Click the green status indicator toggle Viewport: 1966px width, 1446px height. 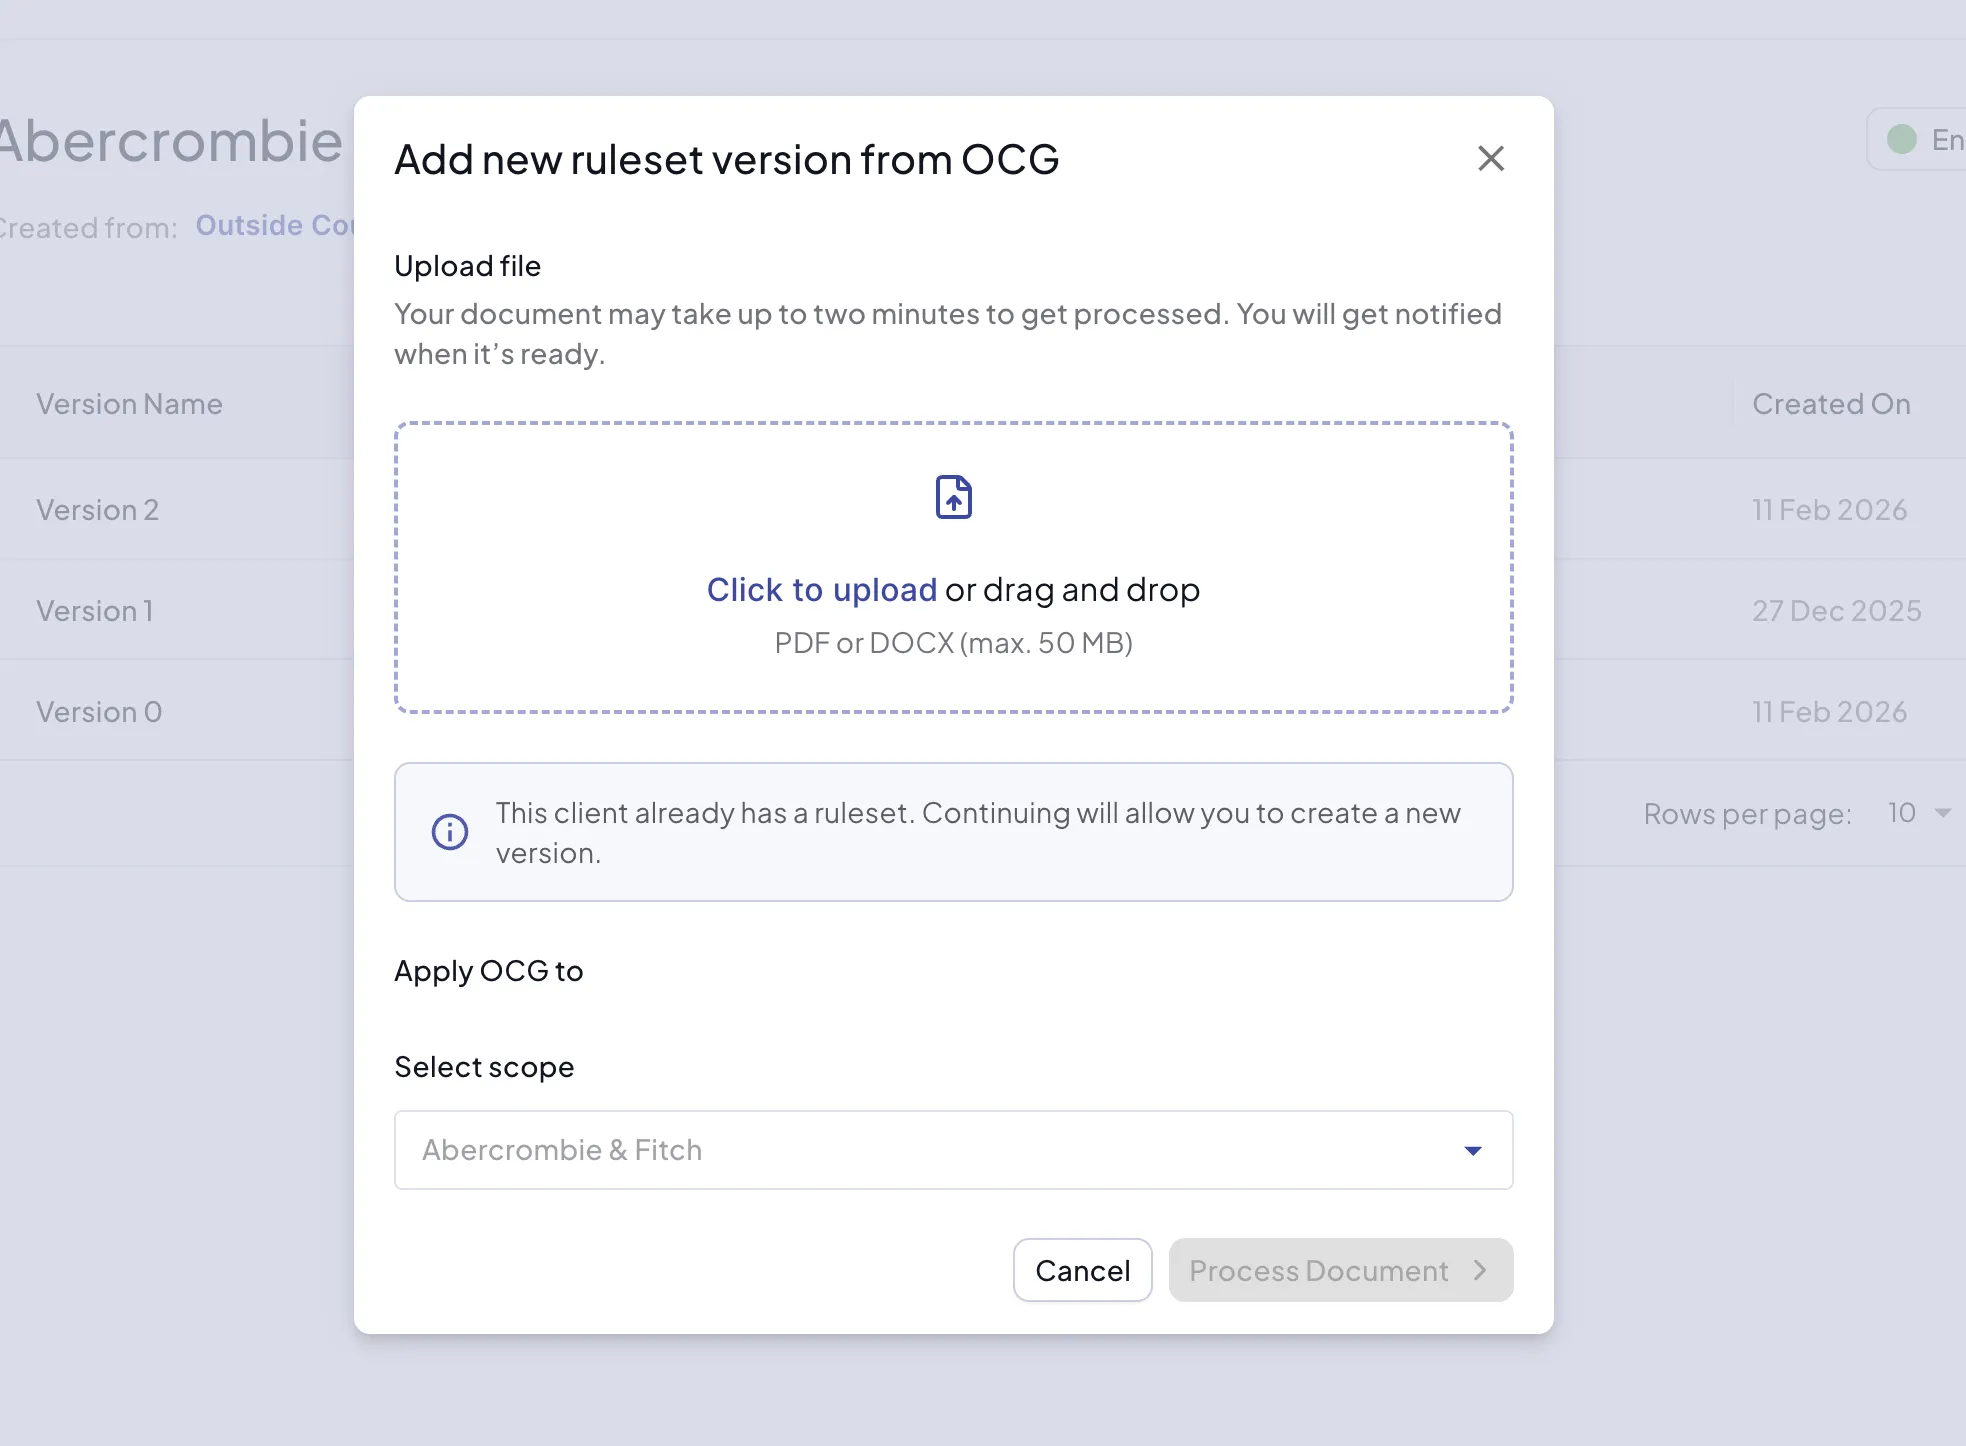pyautogui.click(x=1901, y=140)
